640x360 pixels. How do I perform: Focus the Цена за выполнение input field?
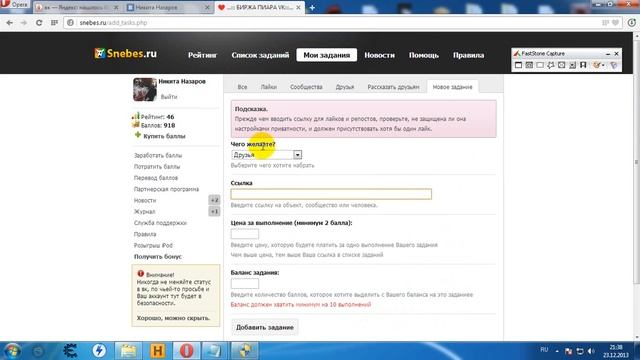(244, 233)
